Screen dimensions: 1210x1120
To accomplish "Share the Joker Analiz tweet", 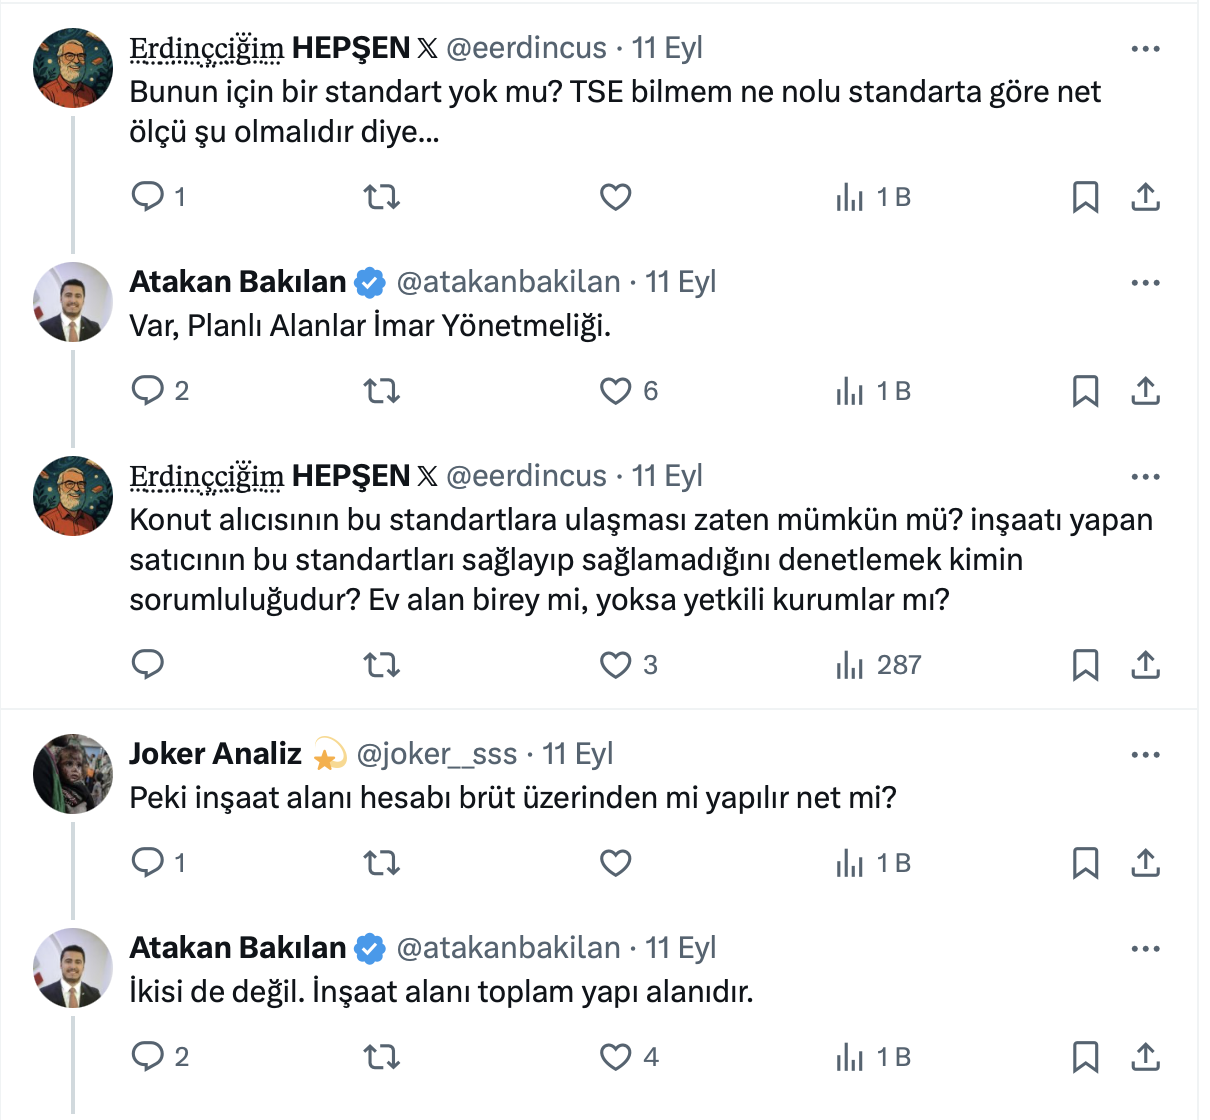I will click(x=1145, y=863).
